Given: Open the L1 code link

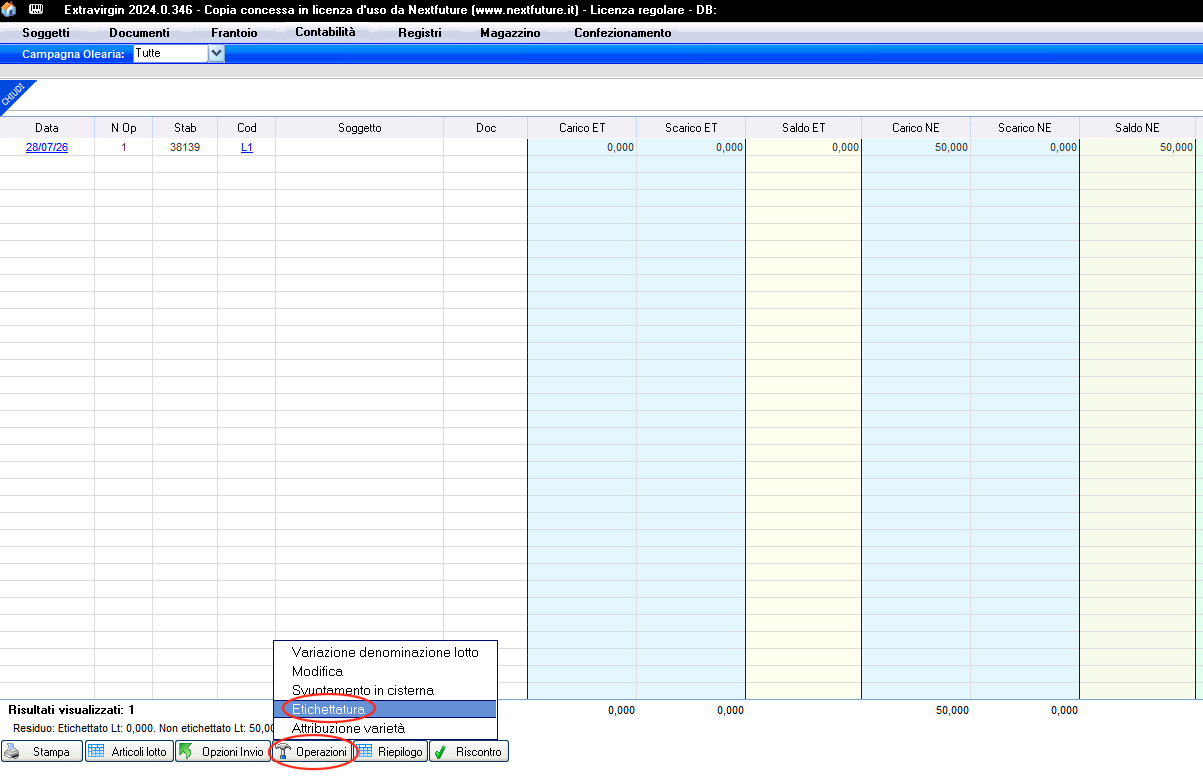Looking at the screenshot, I should tap(247, 147).
